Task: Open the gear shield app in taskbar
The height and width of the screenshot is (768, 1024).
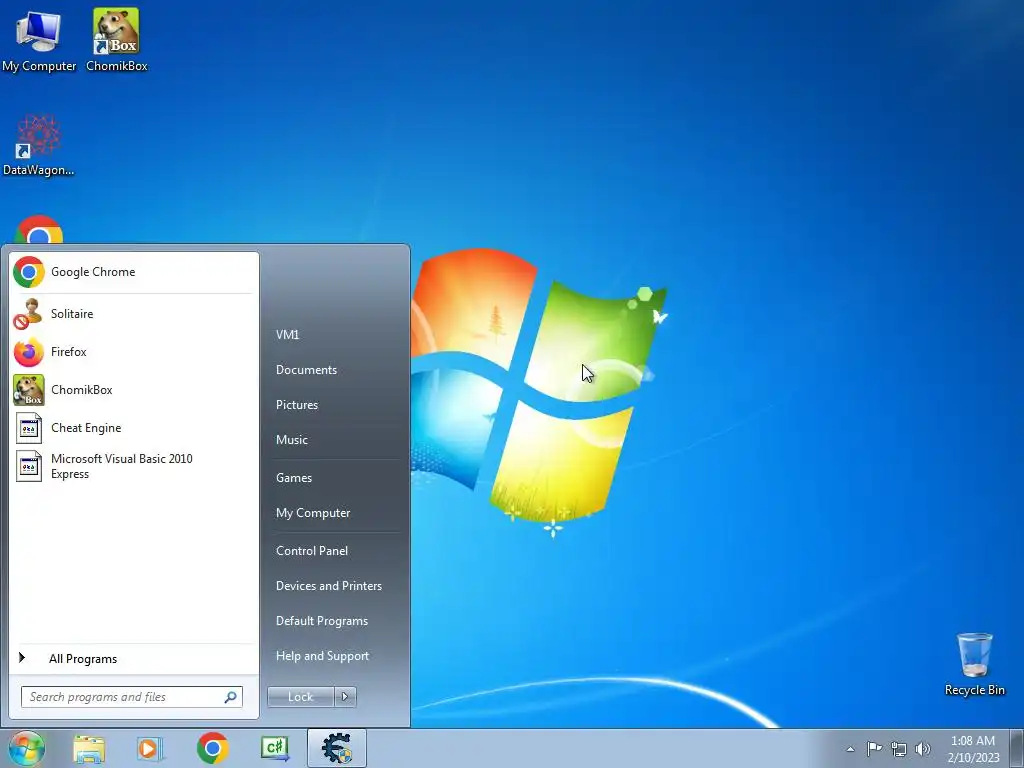Action: pos(337,748)
